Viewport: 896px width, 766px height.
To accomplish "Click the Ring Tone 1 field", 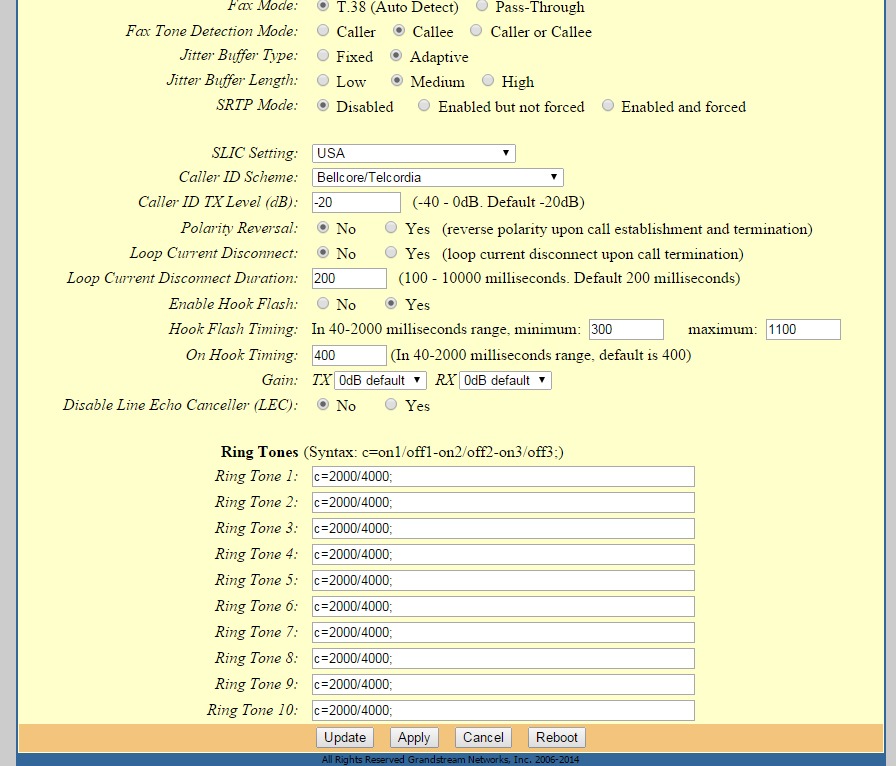I will coord(503,476).
